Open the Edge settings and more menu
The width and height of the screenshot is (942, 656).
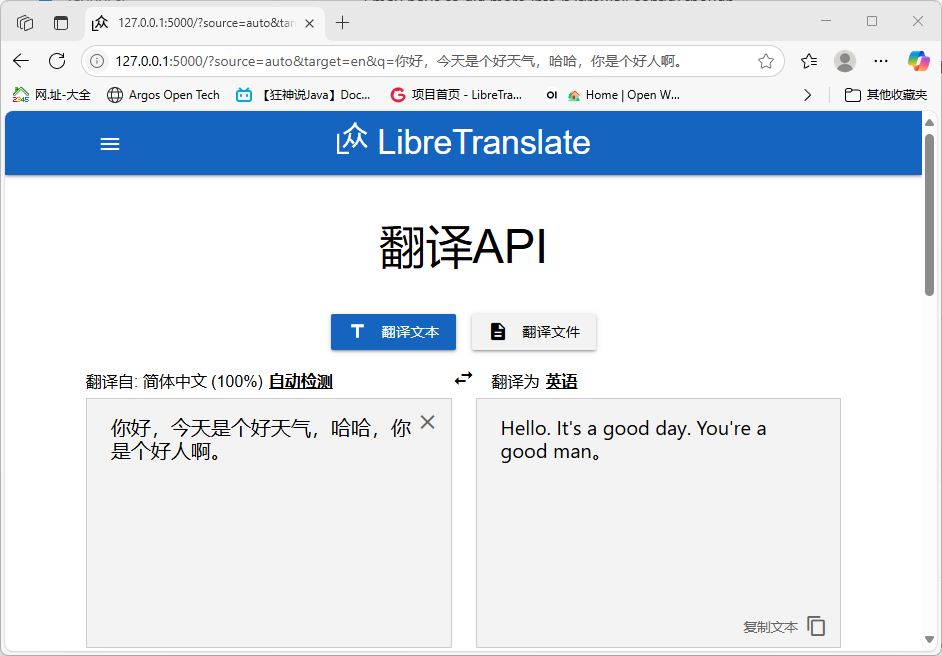click(x=881, y=61)
